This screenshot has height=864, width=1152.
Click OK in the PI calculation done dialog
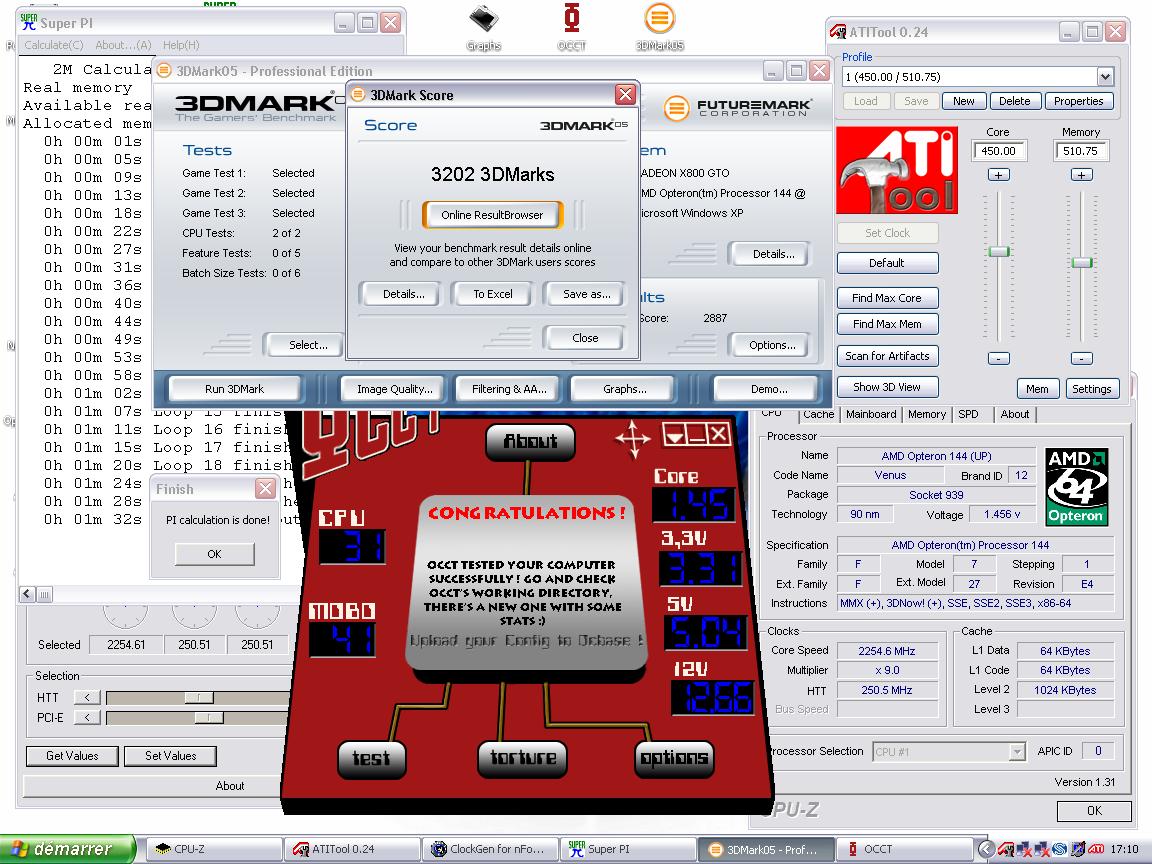click(214, 554)
